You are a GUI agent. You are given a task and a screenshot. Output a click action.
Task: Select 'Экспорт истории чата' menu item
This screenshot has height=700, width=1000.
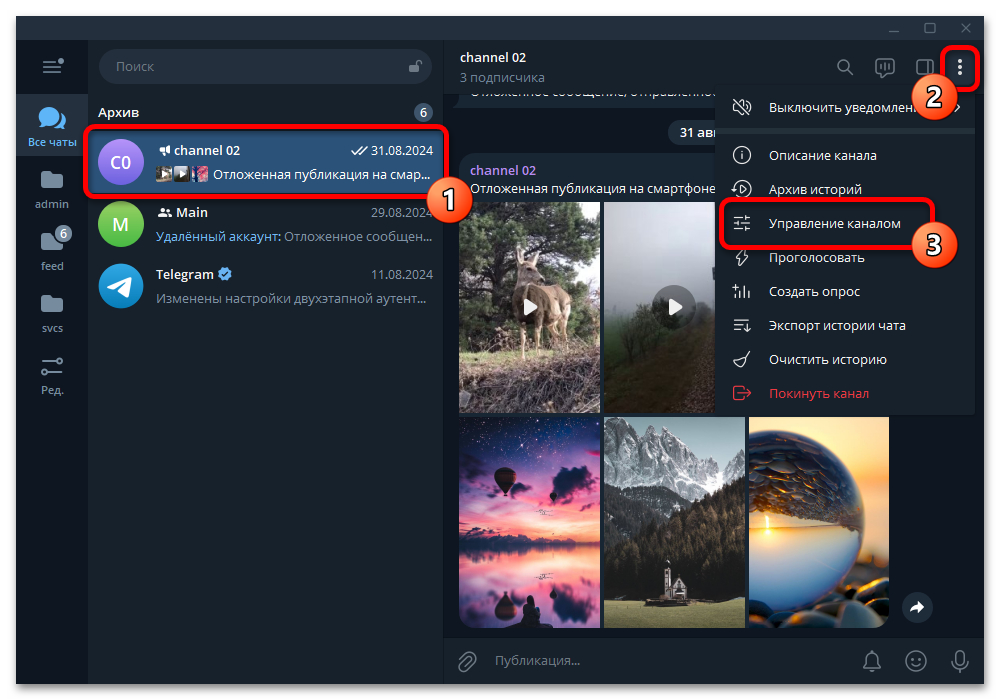pos(845,325)
